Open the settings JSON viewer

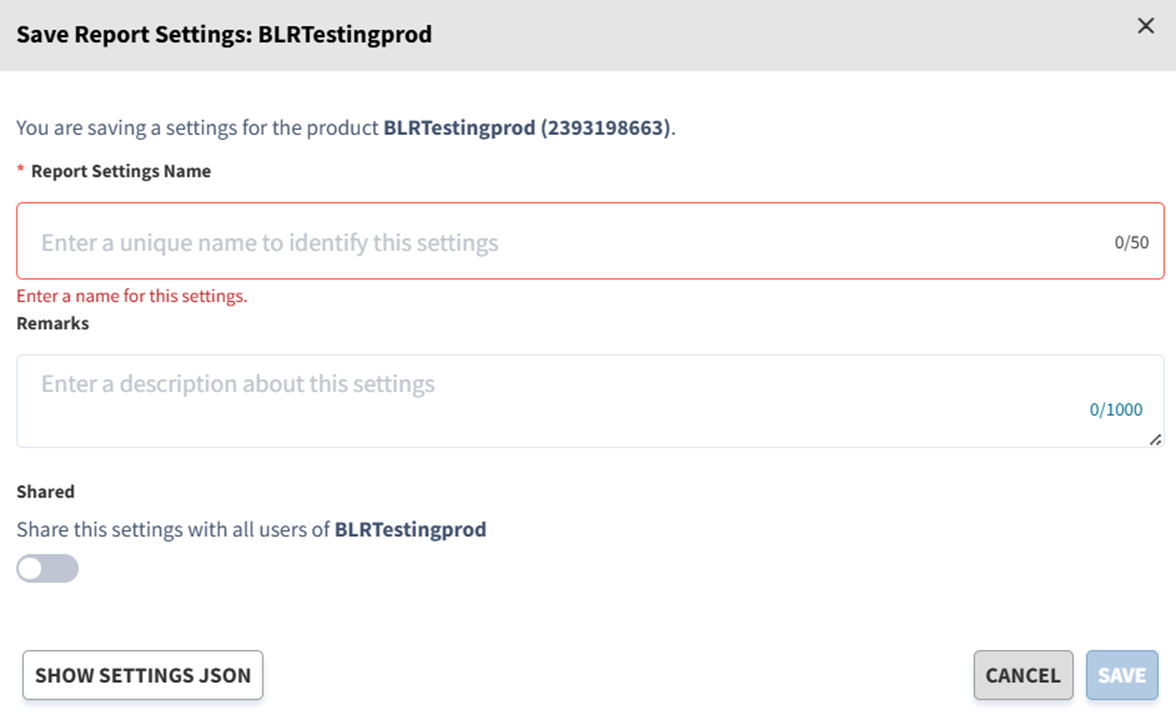click(x=142, y=675)
